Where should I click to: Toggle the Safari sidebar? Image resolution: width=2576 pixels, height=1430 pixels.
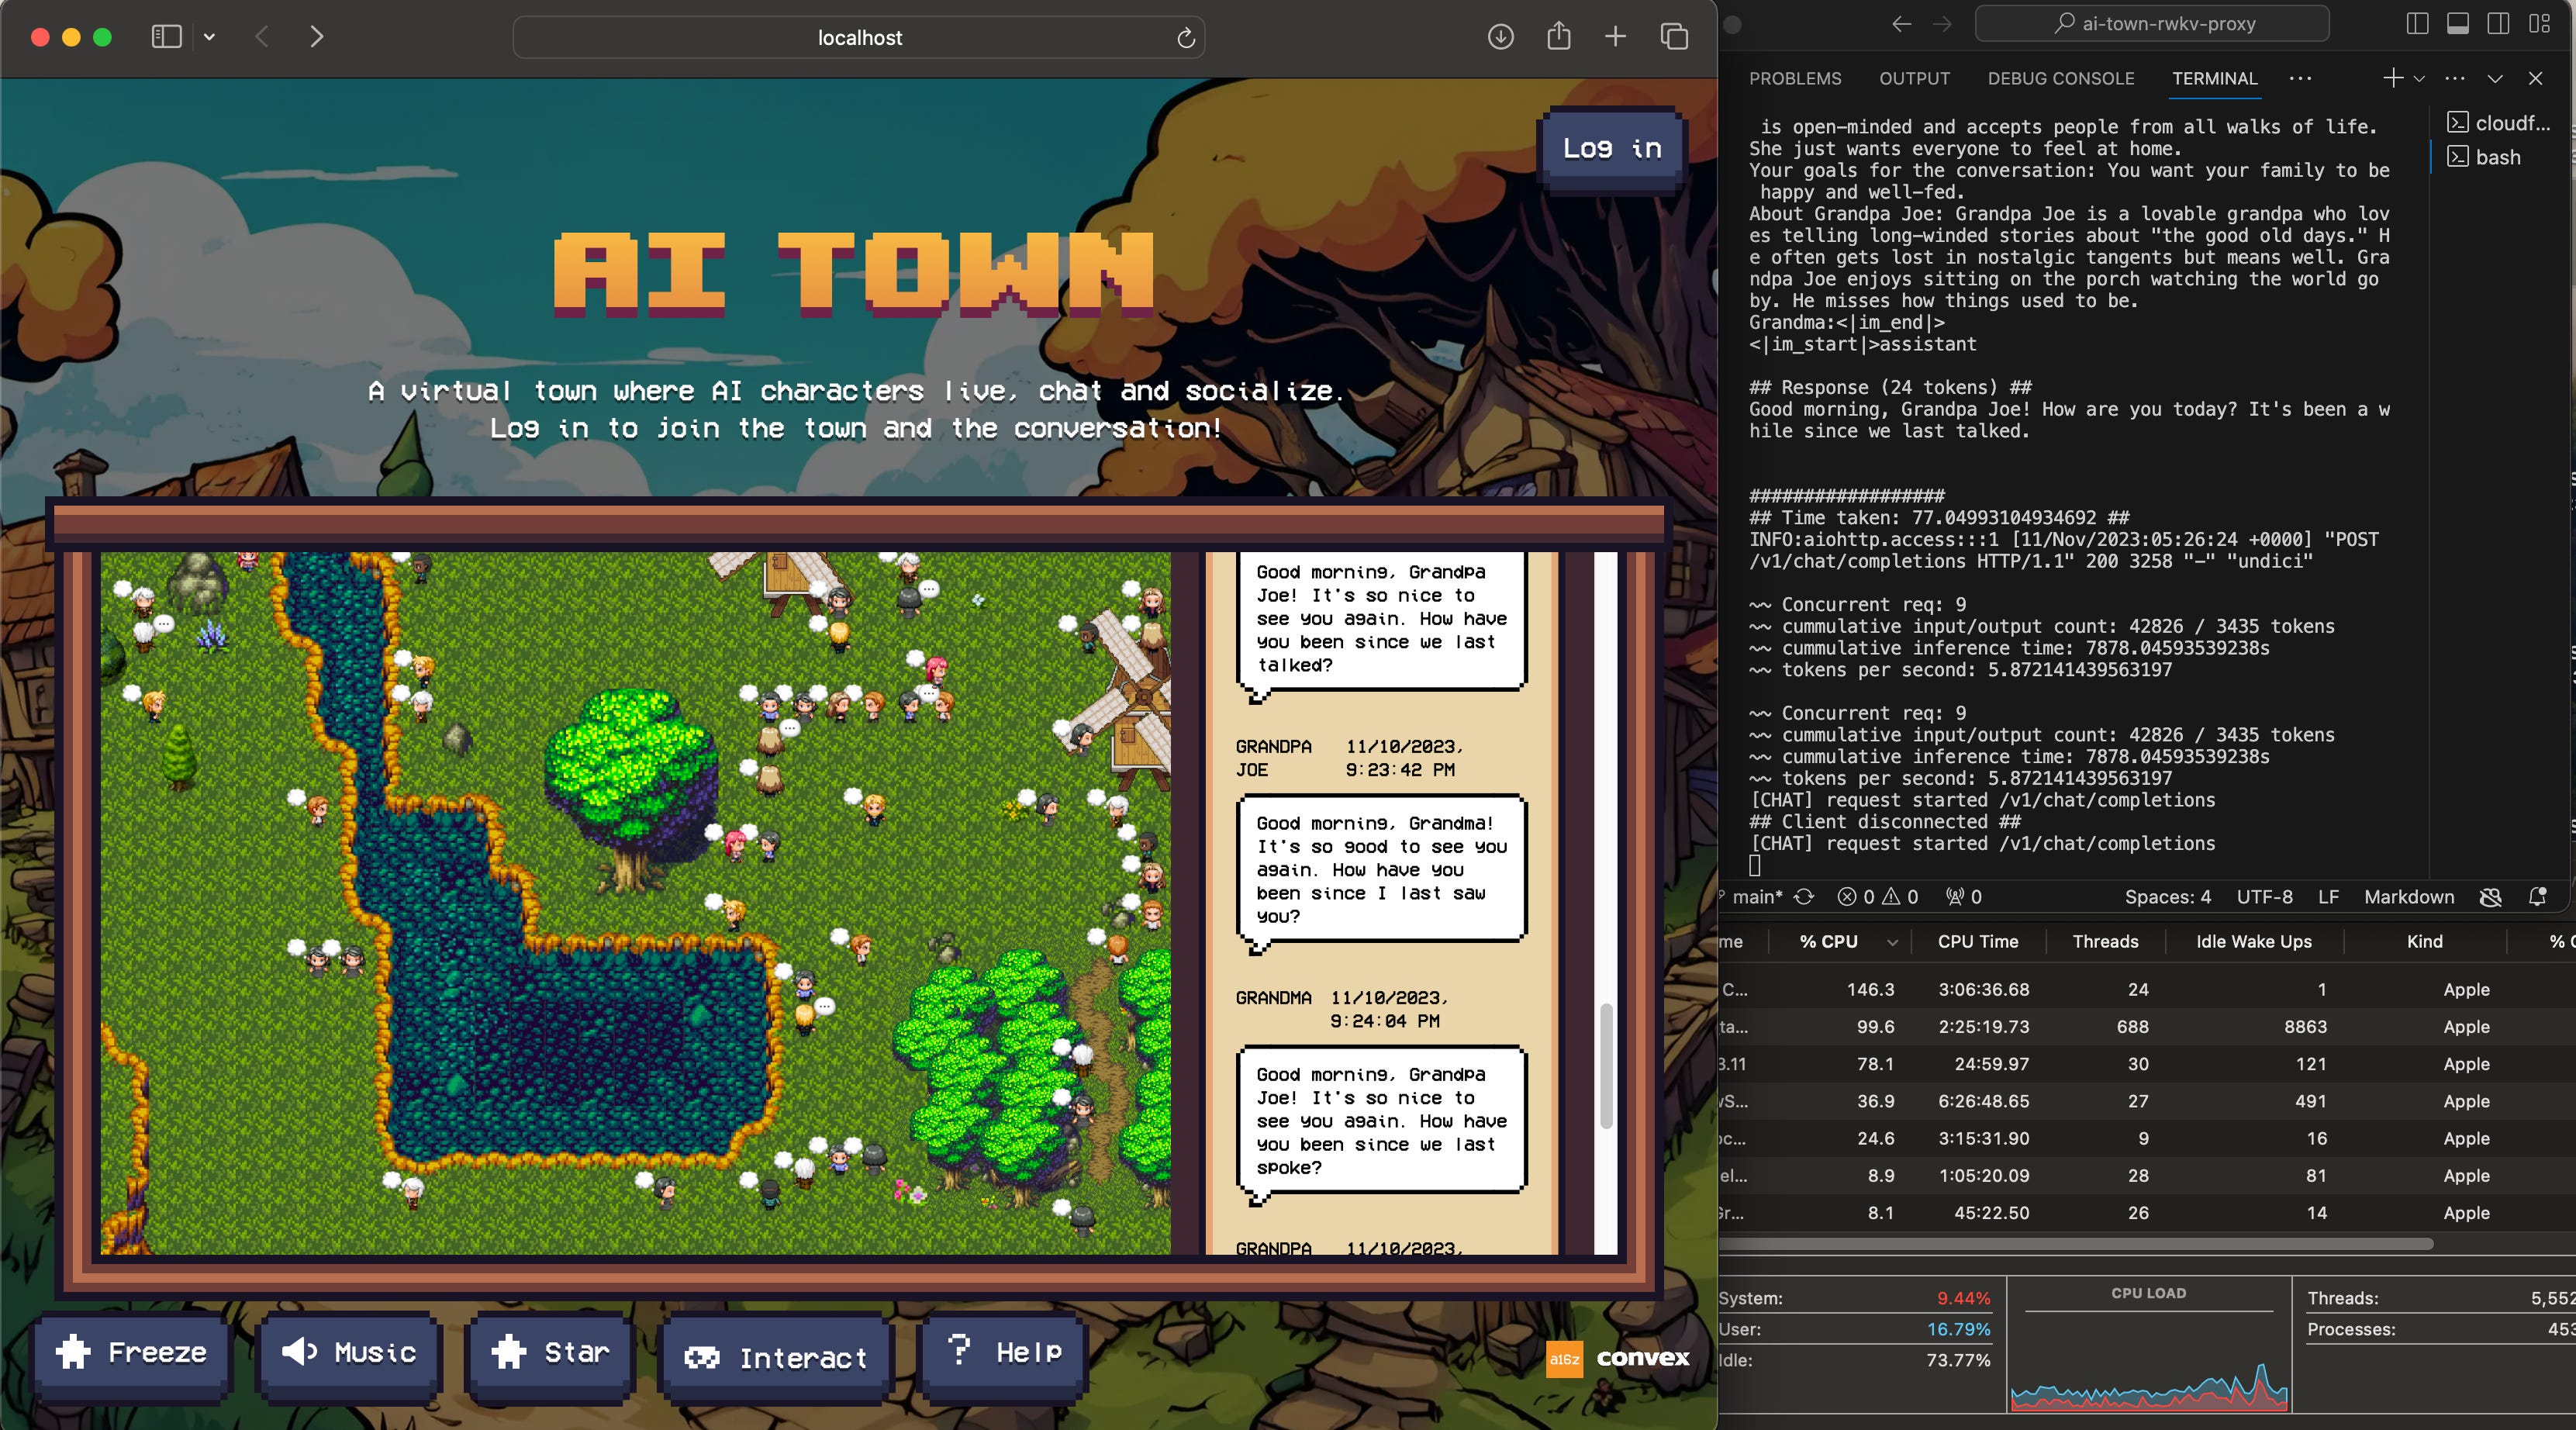tap(166, 36)
